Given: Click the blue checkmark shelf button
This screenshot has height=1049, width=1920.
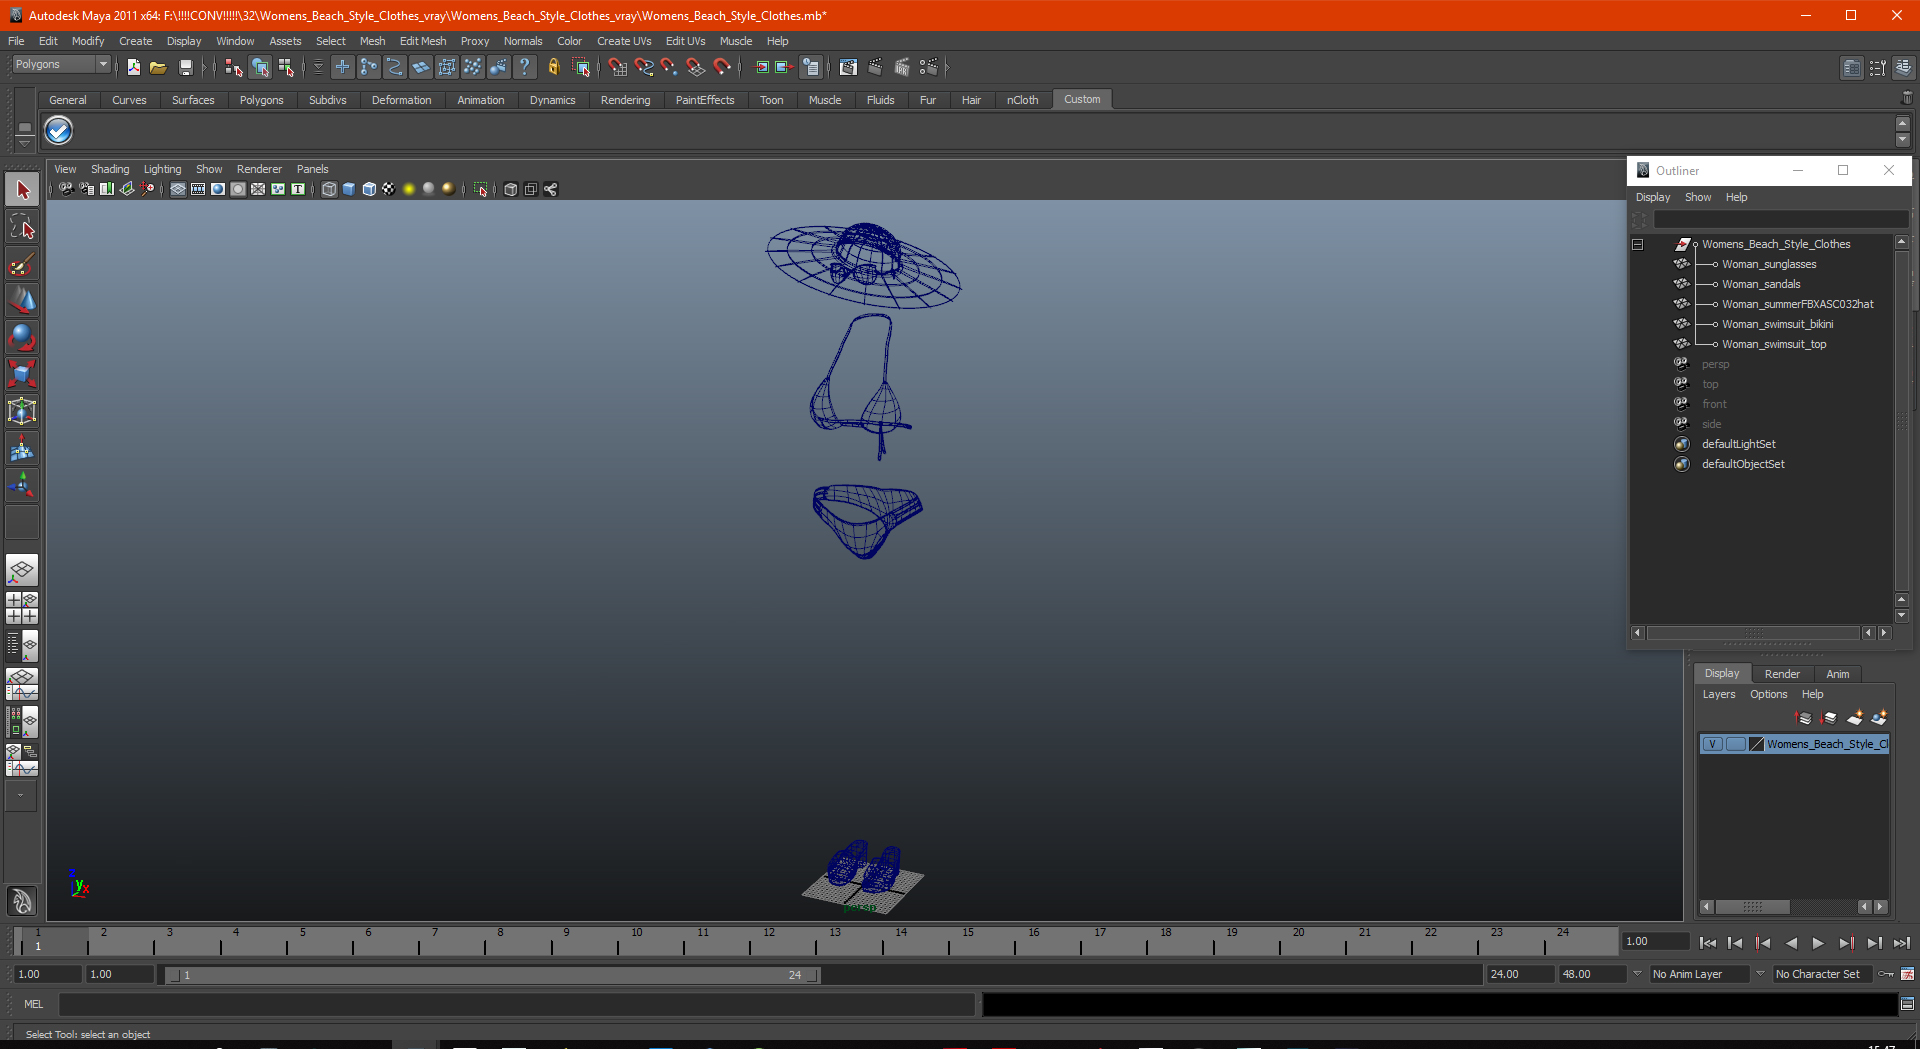Looking at the screenshot, I should (59, 131).
